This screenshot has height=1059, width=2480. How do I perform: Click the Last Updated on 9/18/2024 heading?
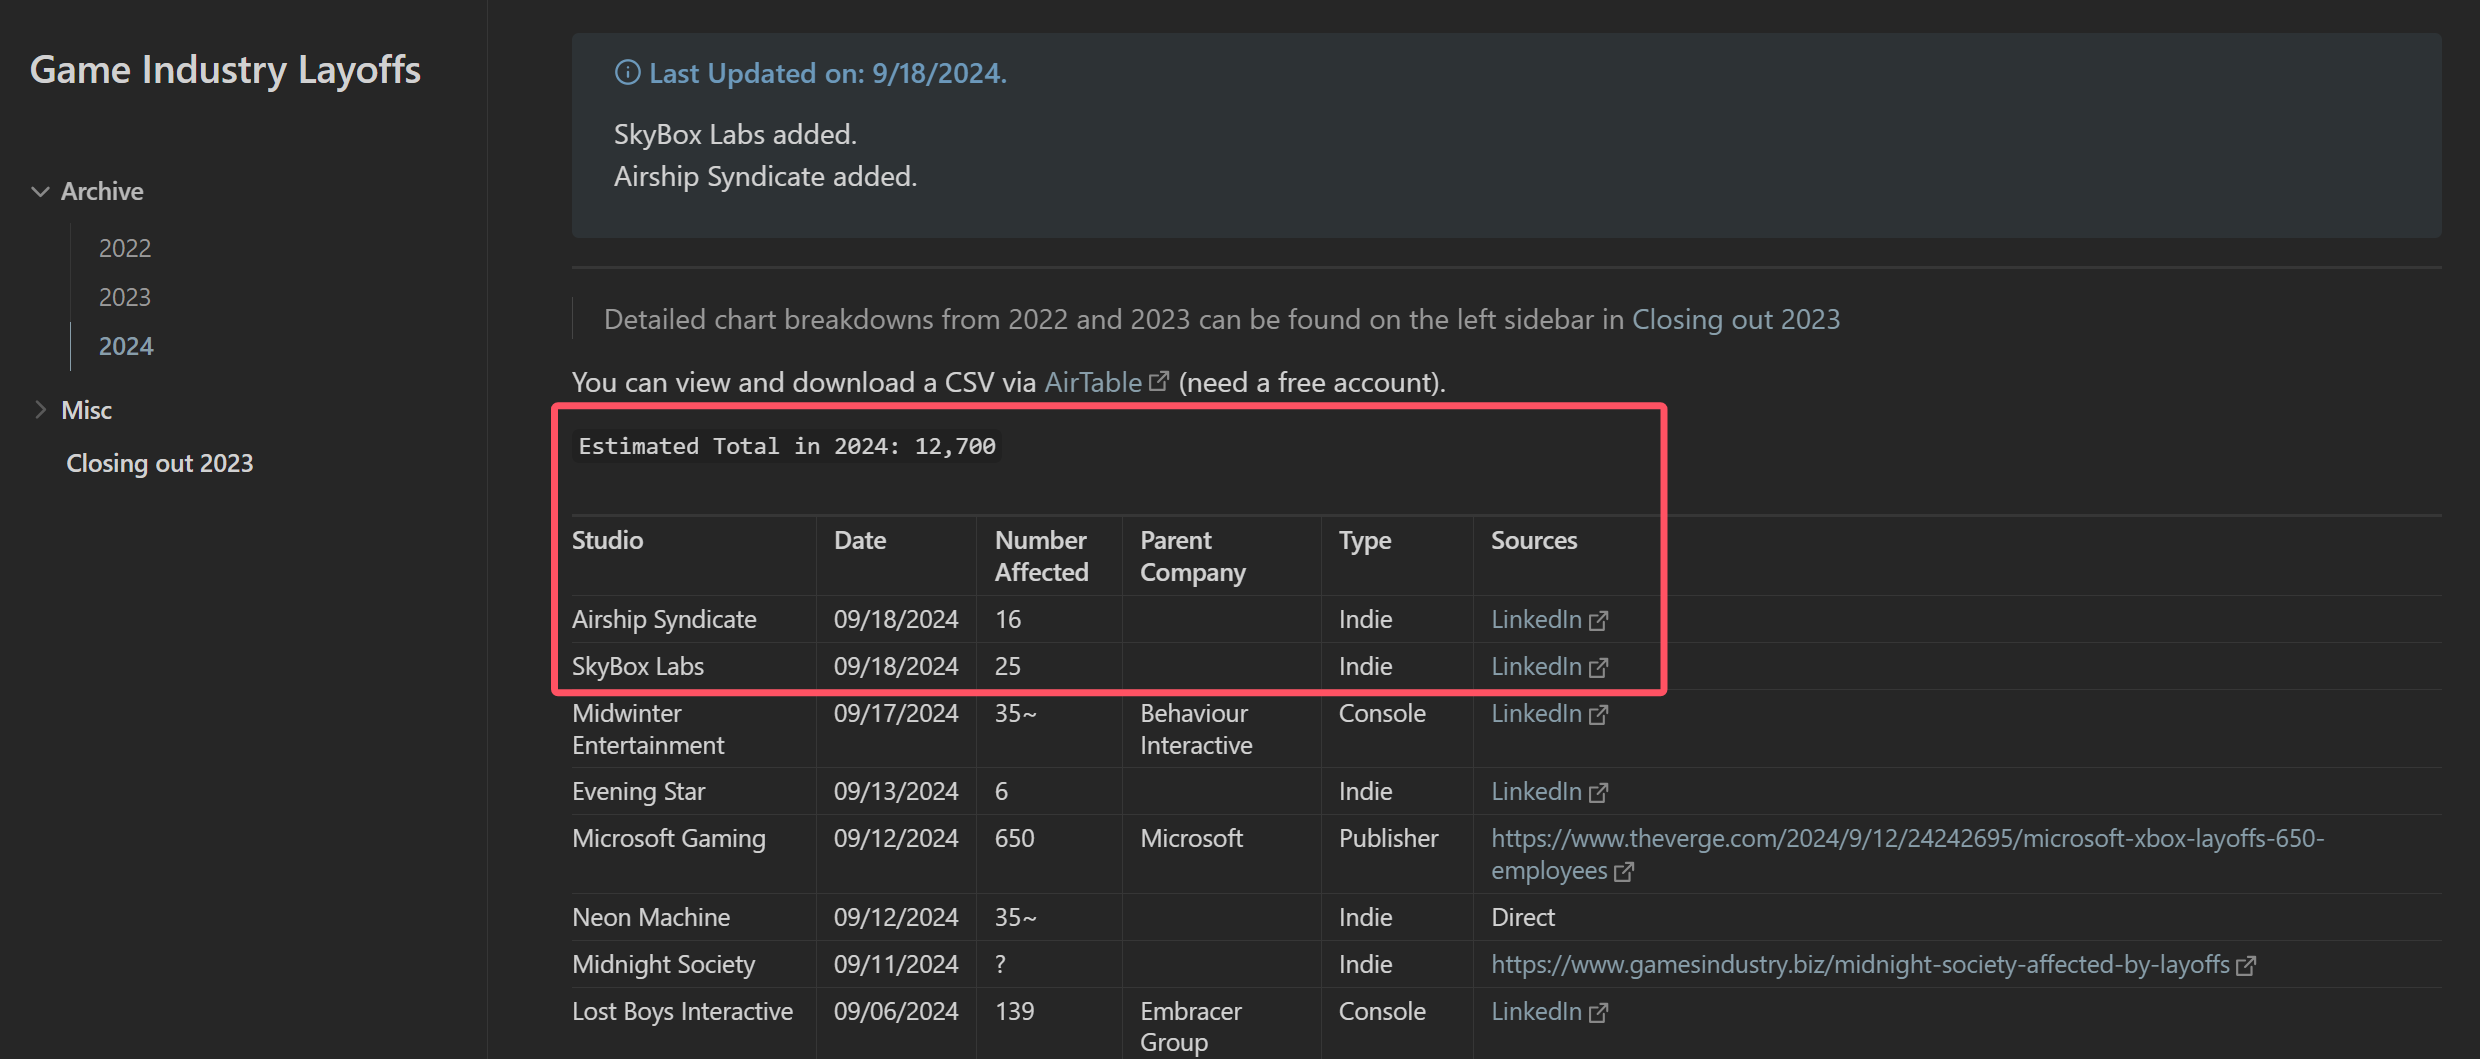[828, 73]
